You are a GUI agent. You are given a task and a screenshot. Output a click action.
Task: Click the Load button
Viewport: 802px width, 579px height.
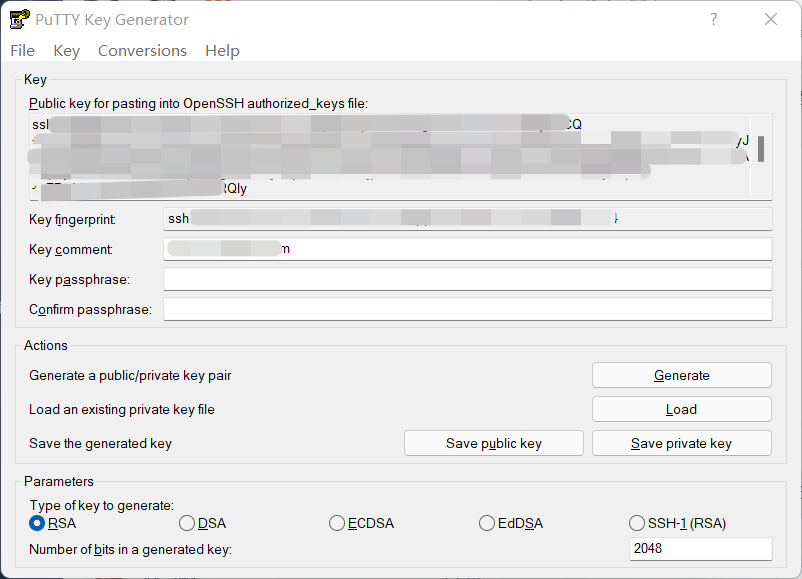[x=682, y=409]
